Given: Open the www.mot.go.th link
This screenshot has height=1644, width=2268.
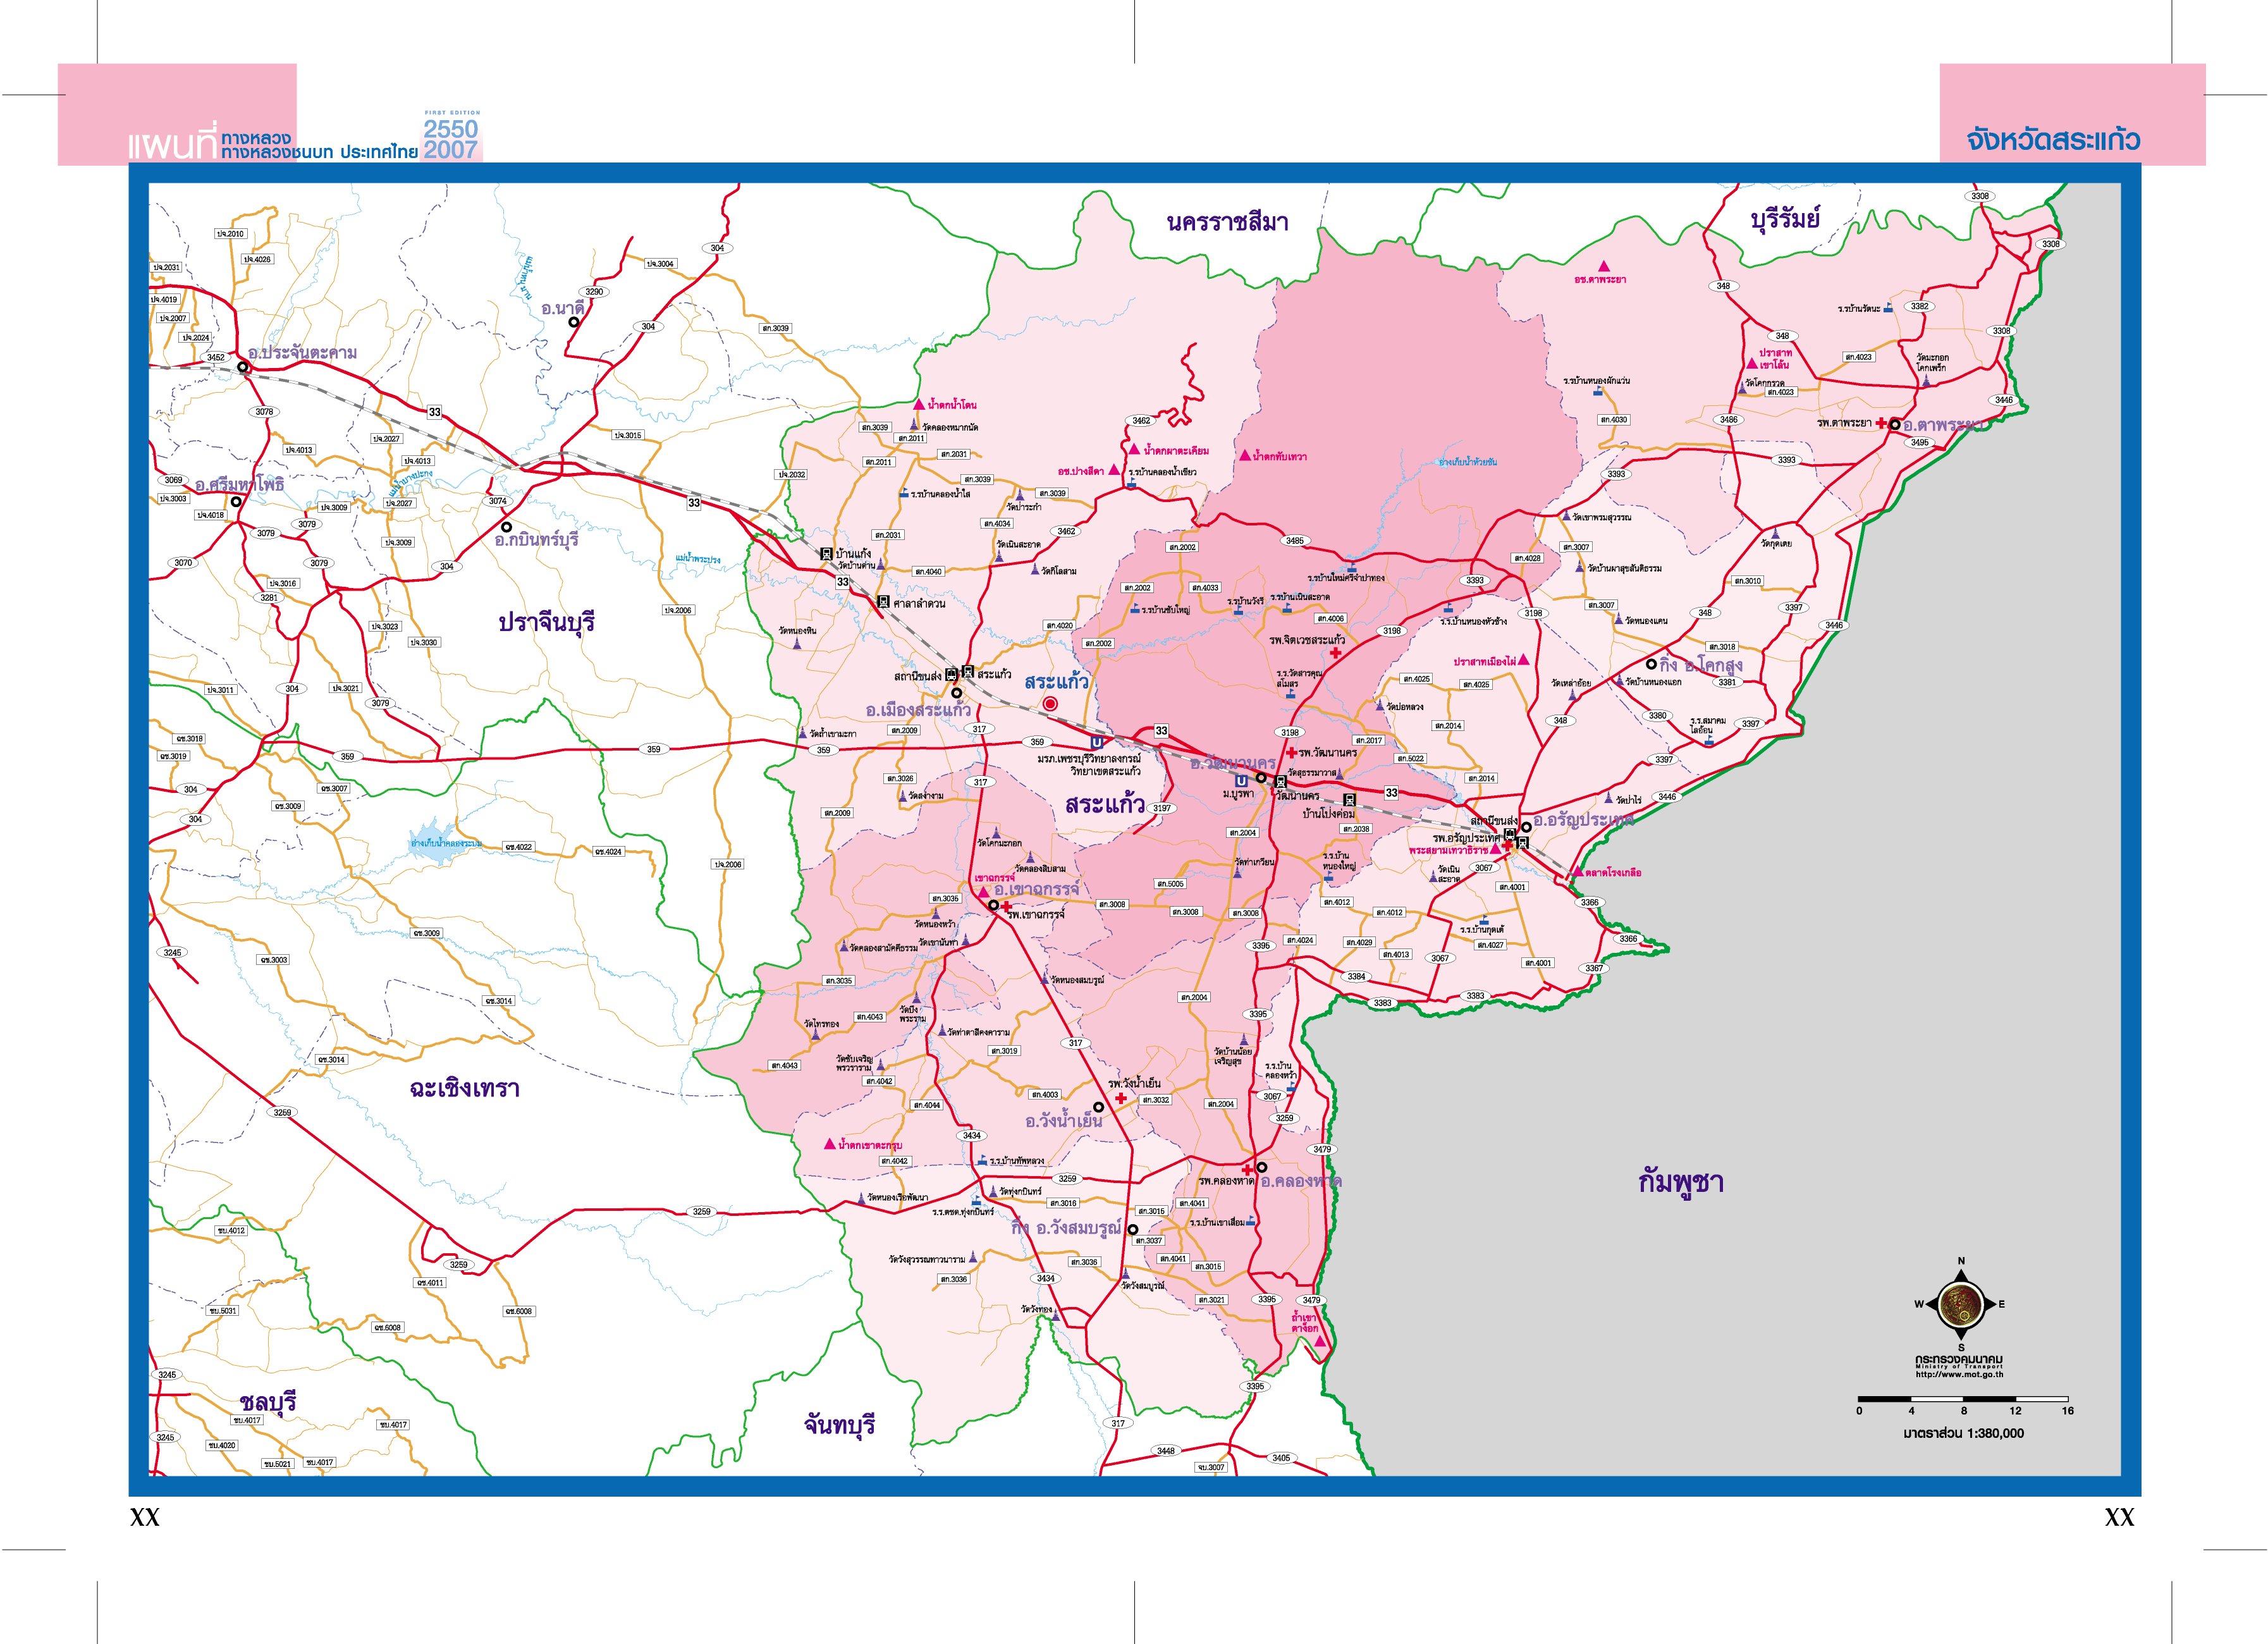Looking at the screenshot, I should 1959,1374.
